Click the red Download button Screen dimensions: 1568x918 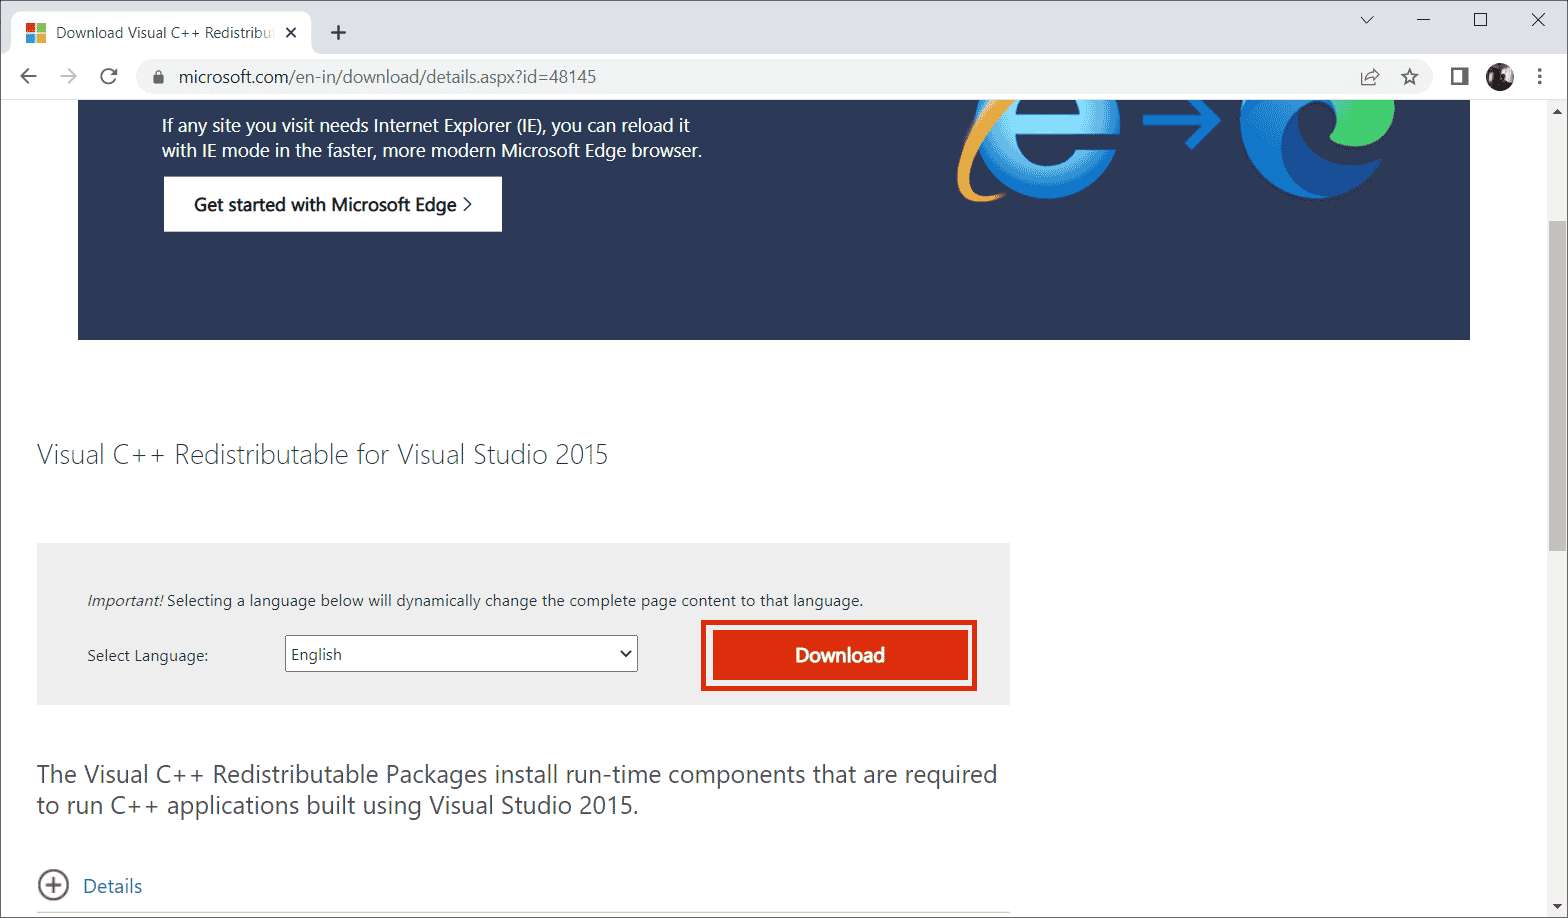click(x=839, y=655)
